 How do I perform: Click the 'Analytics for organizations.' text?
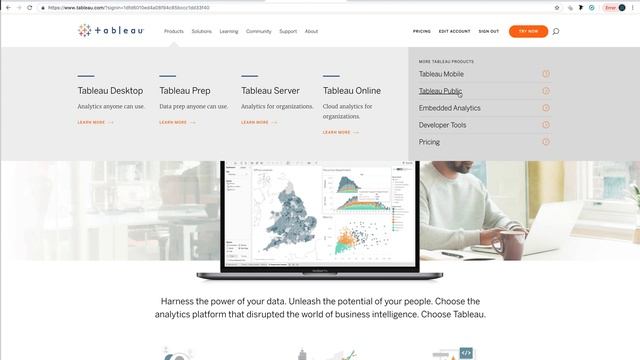pyautogui.click(x=277, y=107)
